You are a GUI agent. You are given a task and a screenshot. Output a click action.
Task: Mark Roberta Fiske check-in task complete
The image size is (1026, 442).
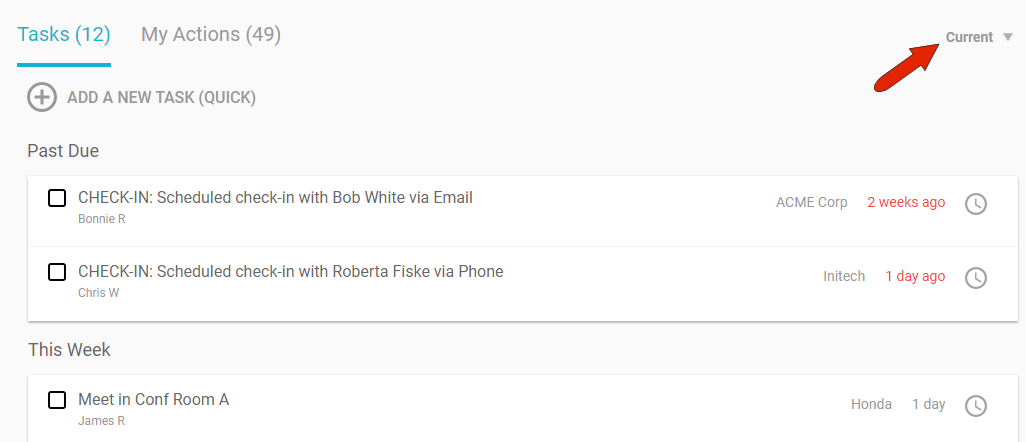coord(58,272)
